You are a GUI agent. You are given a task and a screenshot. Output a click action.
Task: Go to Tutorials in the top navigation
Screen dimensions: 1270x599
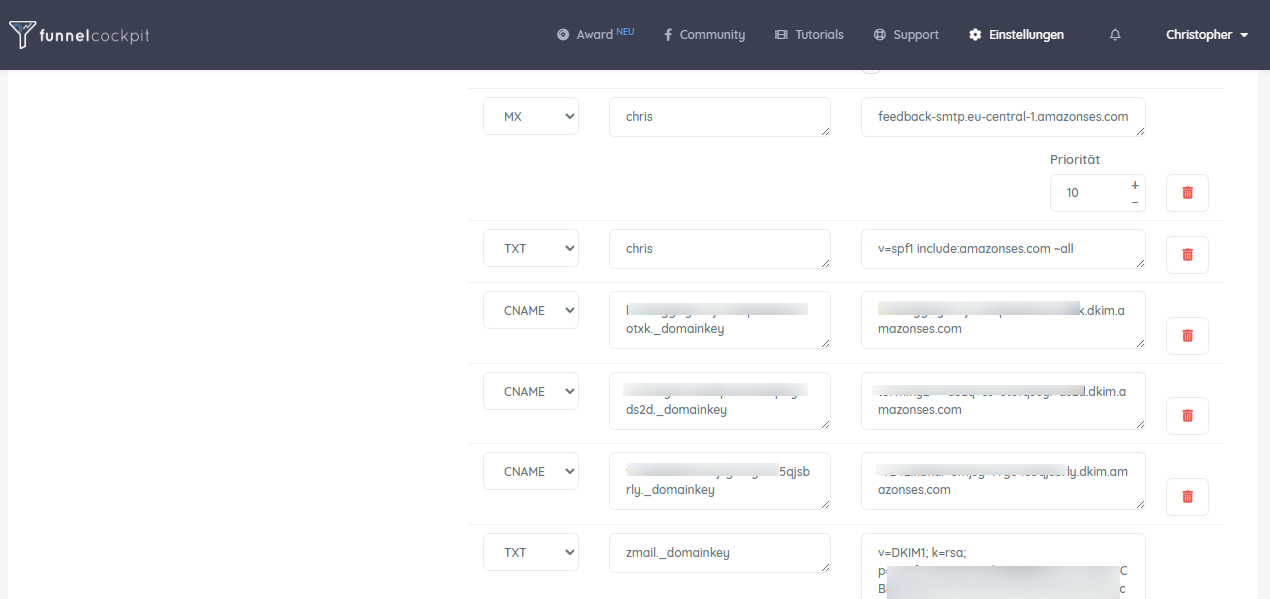pyautogui.click(x=809, y=35)
